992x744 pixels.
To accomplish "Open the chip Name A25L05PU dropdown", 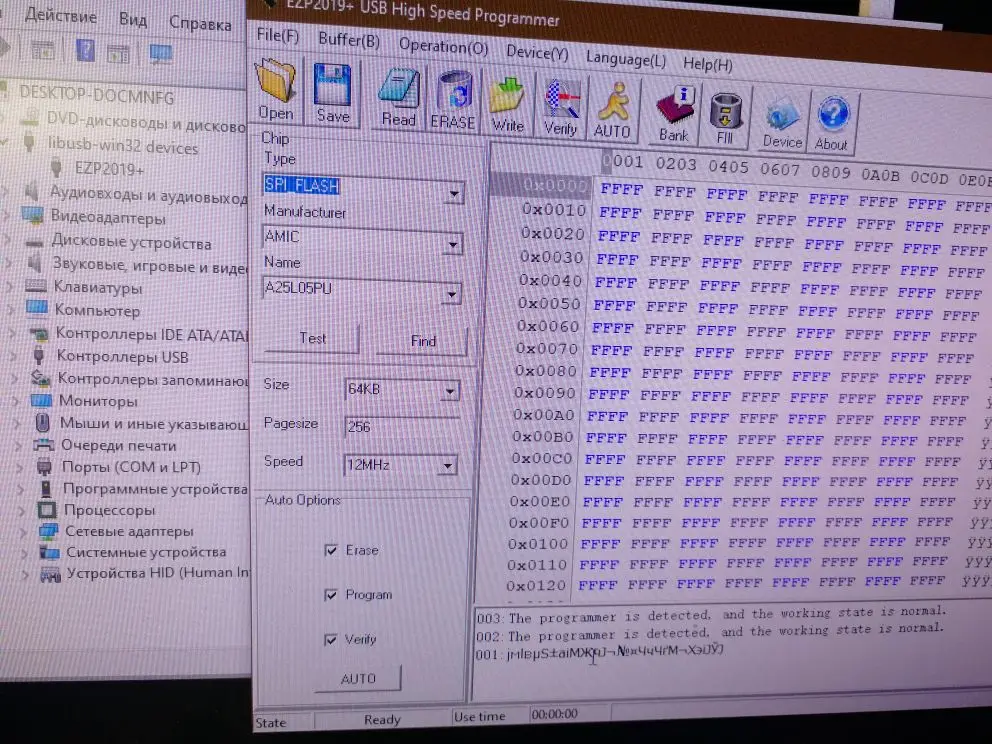I will [451, 294].
